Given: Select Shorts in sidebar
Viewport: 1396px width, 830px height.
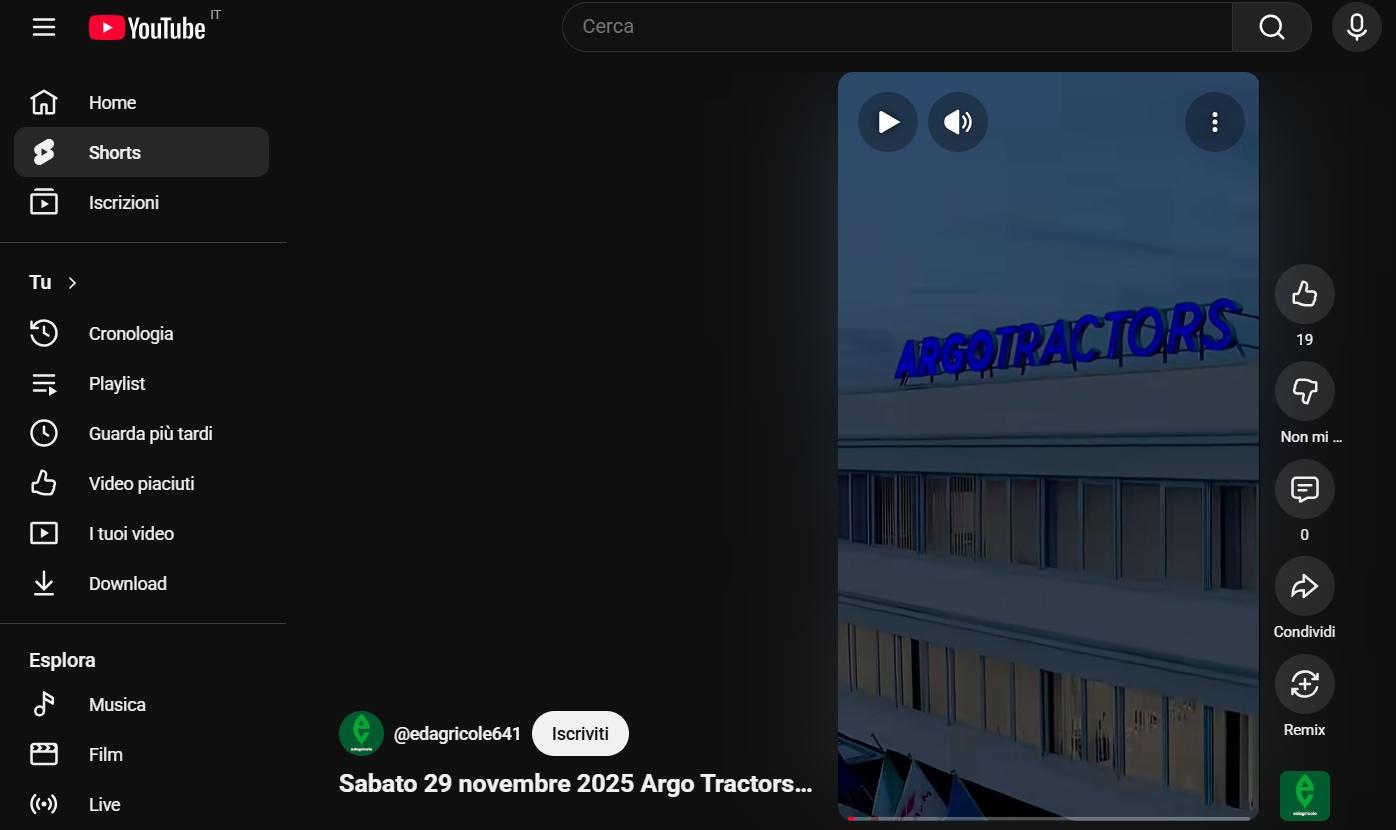Looking at the screenshot, I should pyautogui.click(x=141, y=152).
